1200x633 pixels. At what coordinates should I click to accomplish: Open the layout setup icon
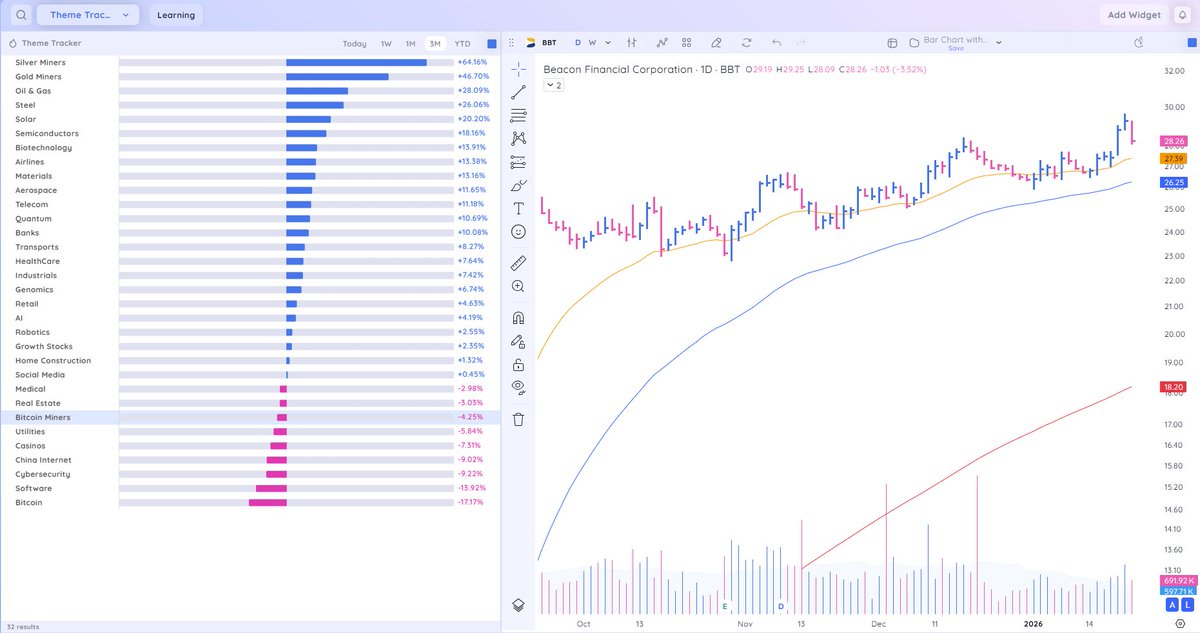[x=893, y=43]
